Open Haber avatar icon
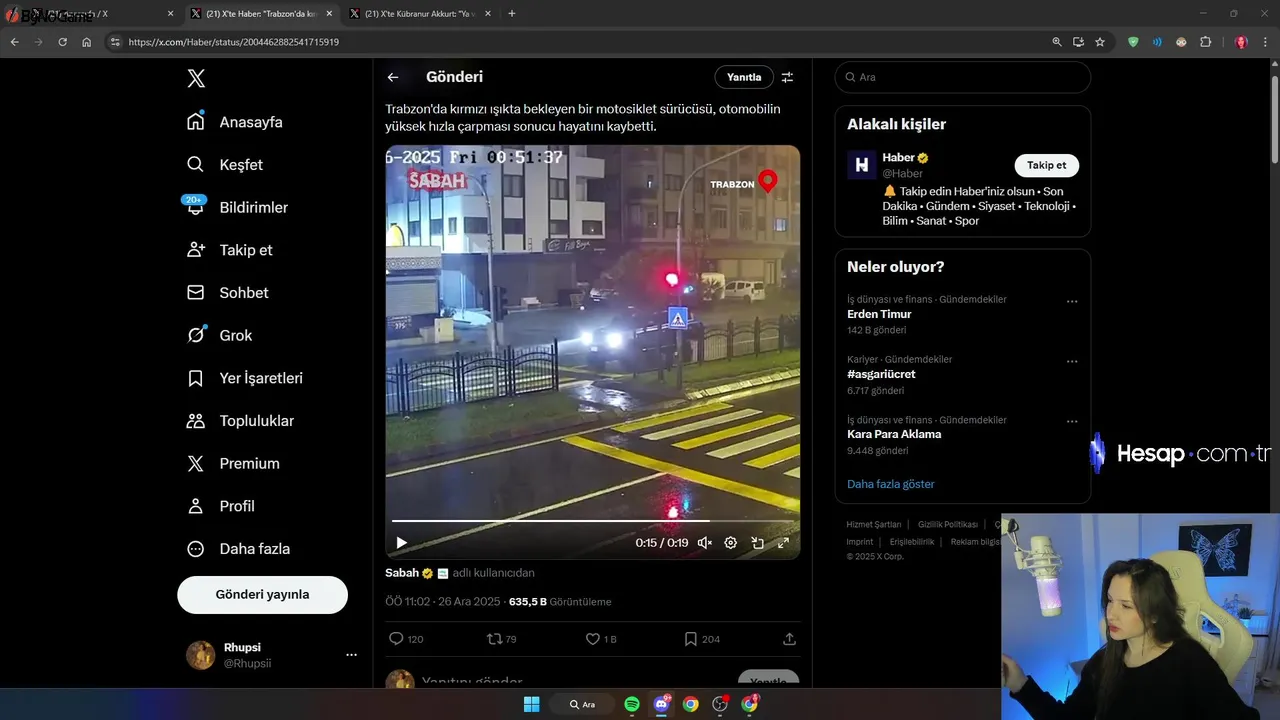 [862, 165]
